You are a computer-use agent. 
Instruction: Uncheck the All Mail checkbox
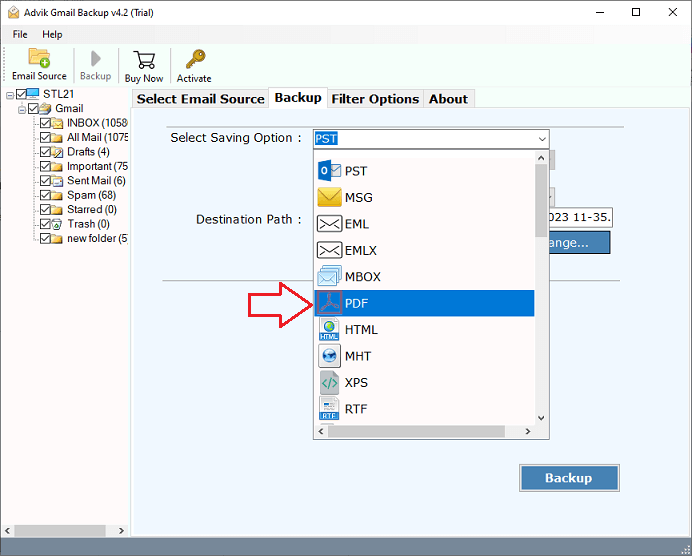[x=45, y=137]
